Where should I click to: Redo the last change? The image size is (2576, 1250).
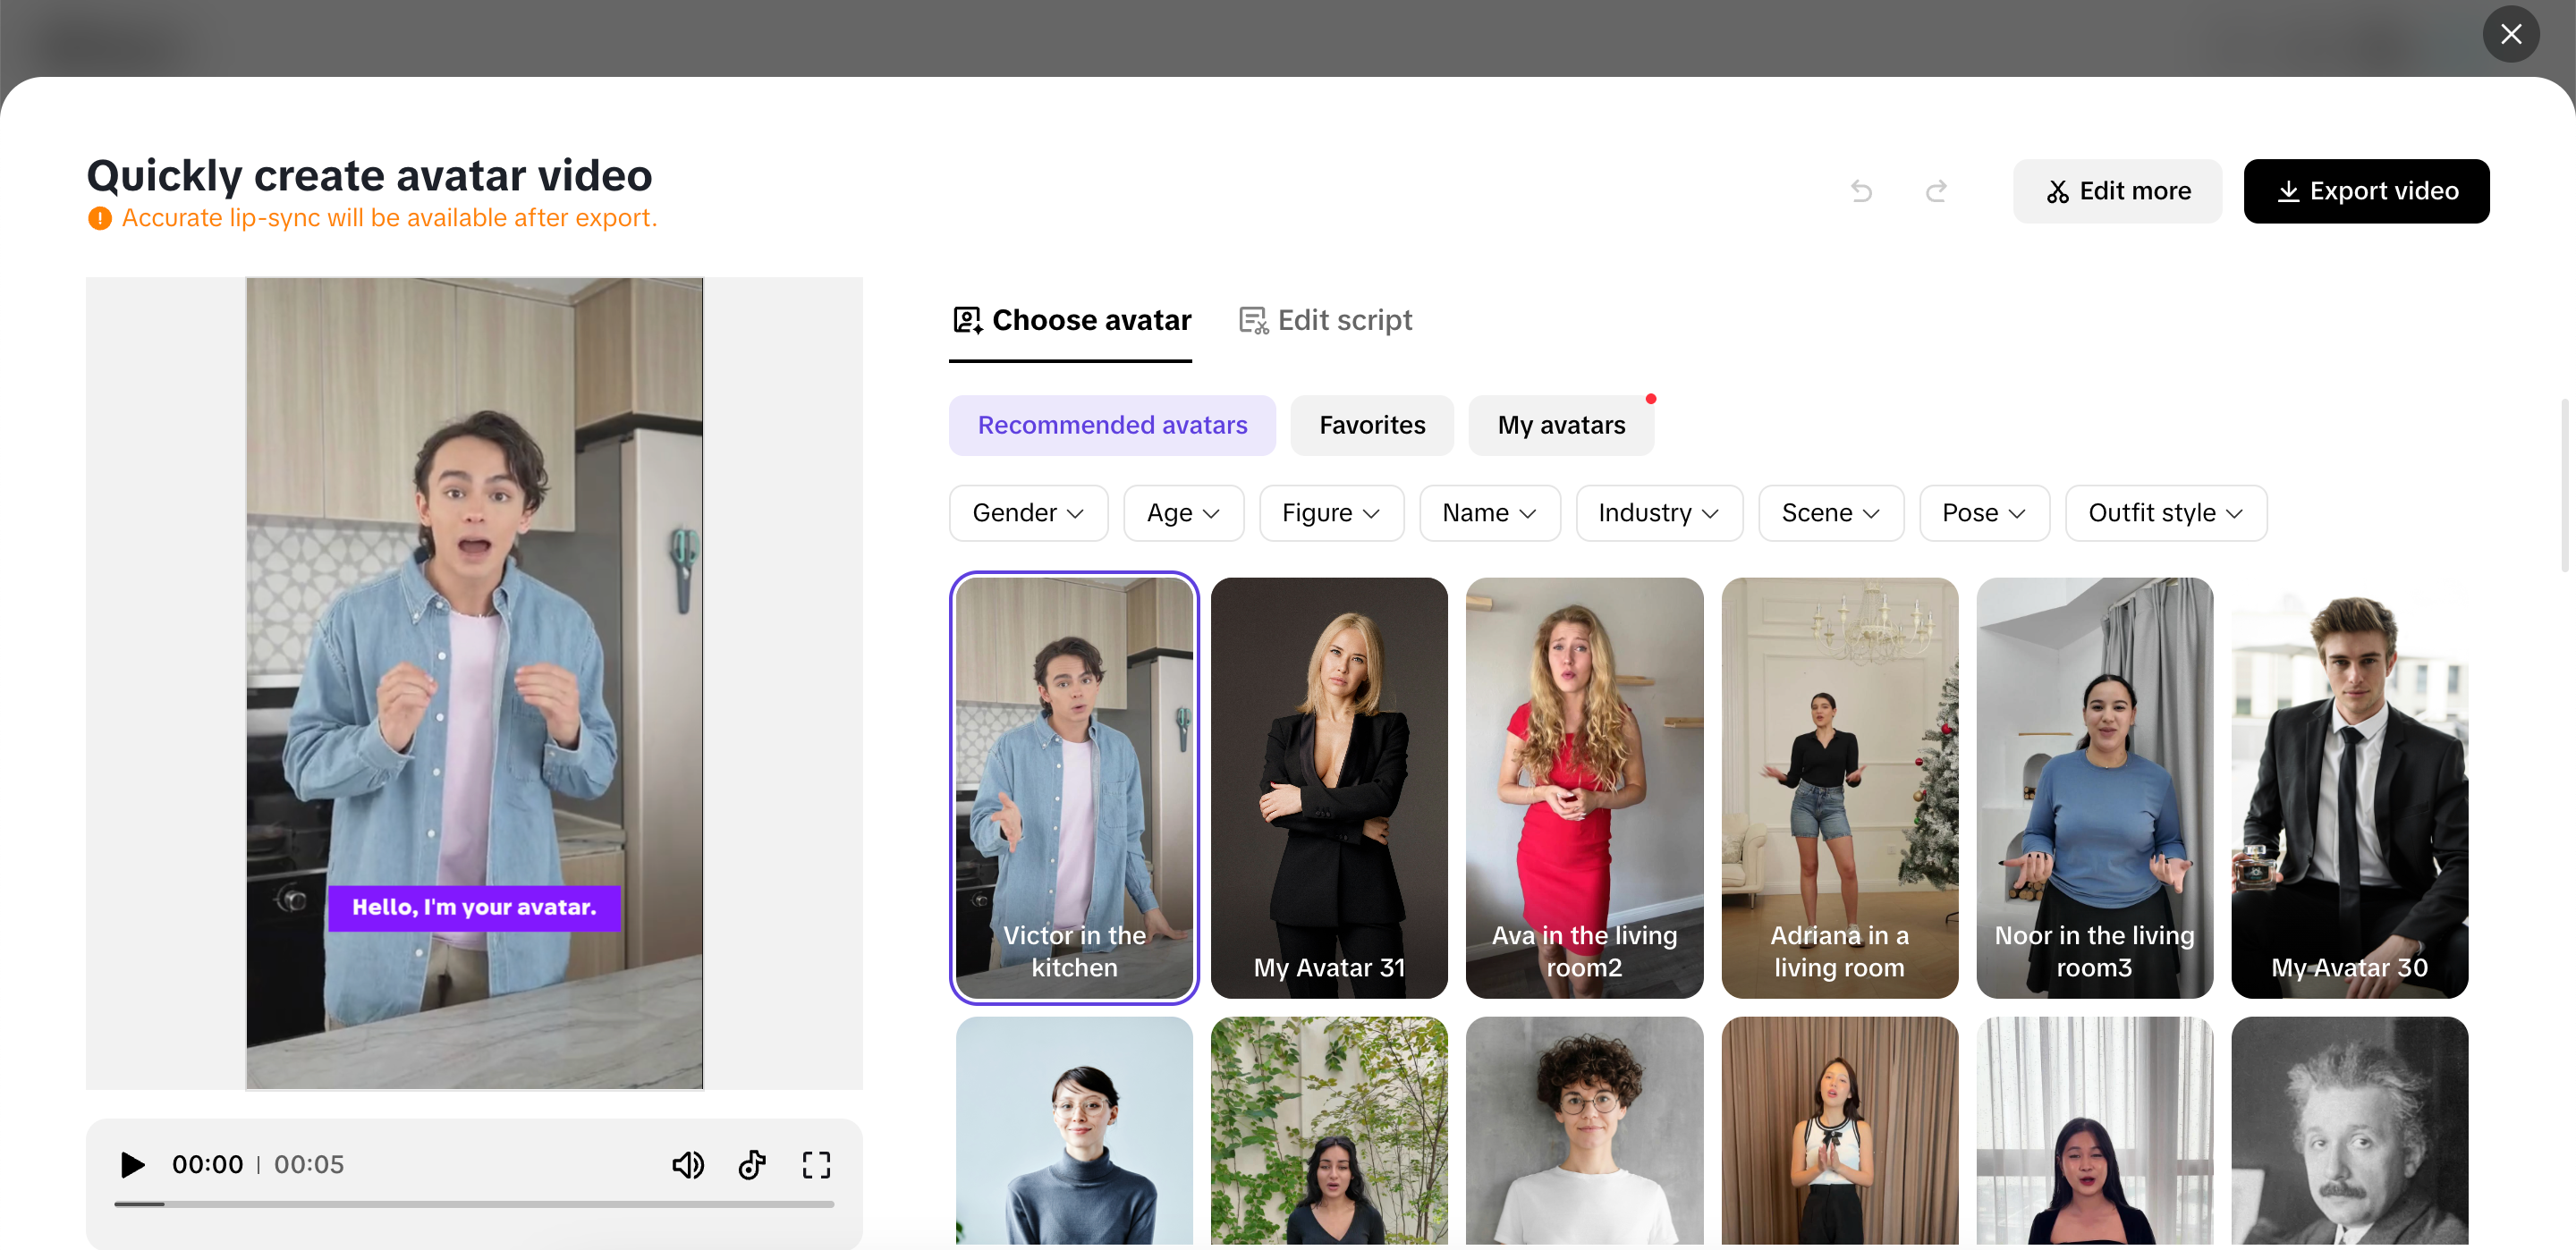(x=1936, y=191)
